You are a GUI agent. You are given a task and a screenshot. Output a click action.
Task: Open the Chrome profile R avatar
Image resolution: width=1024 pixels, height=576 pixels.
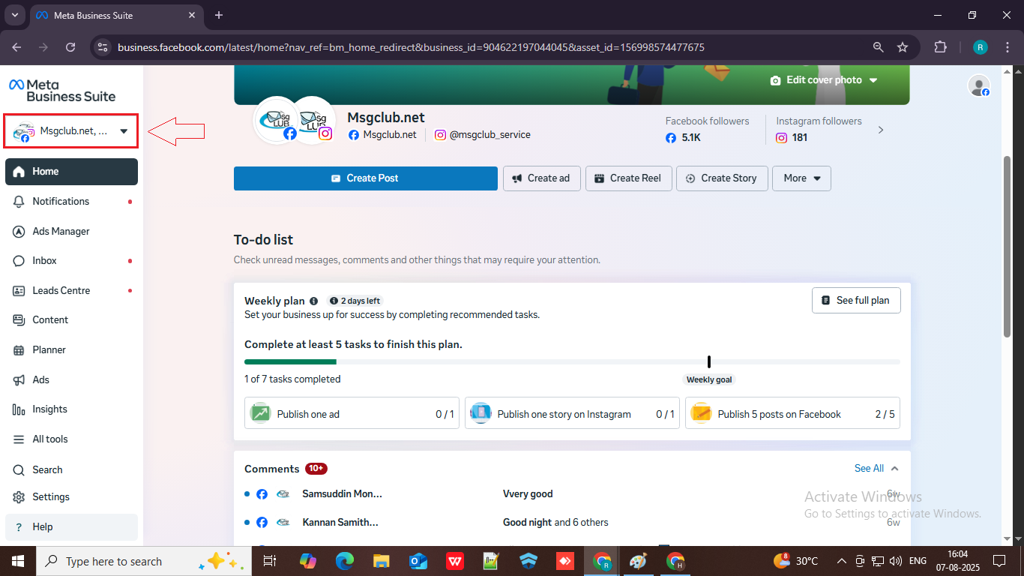(x=980, y=47)
